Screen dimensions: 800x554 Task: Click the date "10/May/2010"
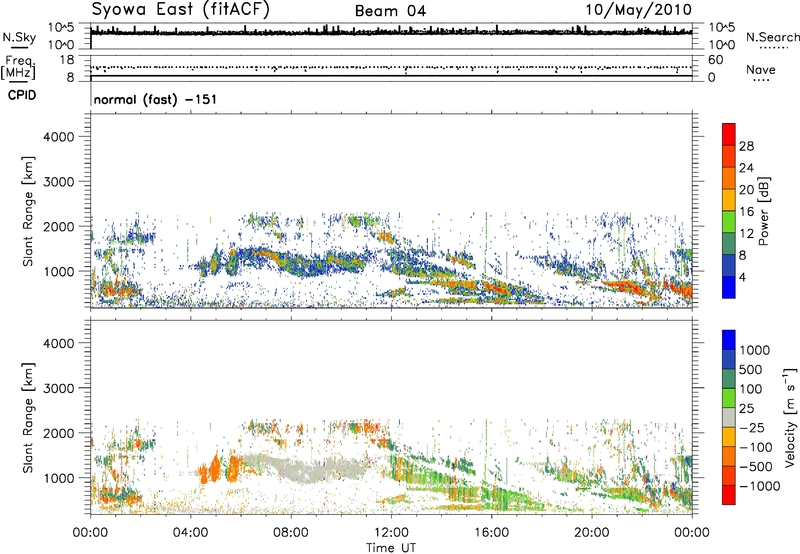(x=639, y=10)
